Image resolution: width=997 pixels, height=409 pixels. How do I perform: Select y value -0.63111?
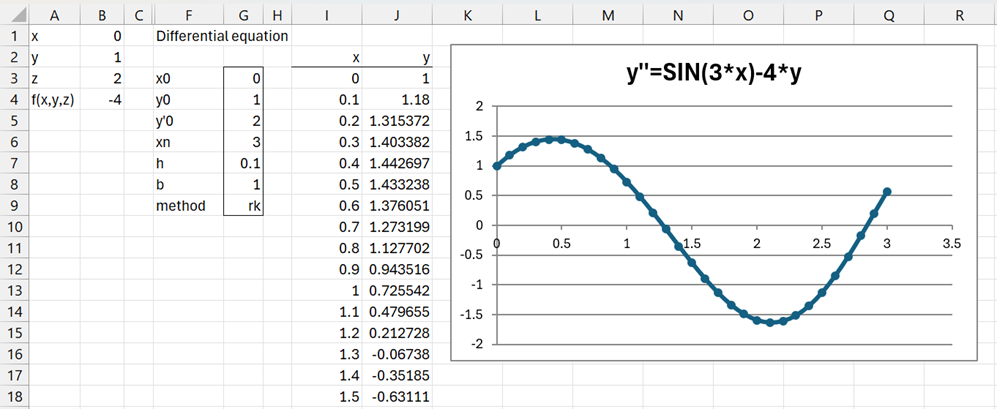coord(397,398)
